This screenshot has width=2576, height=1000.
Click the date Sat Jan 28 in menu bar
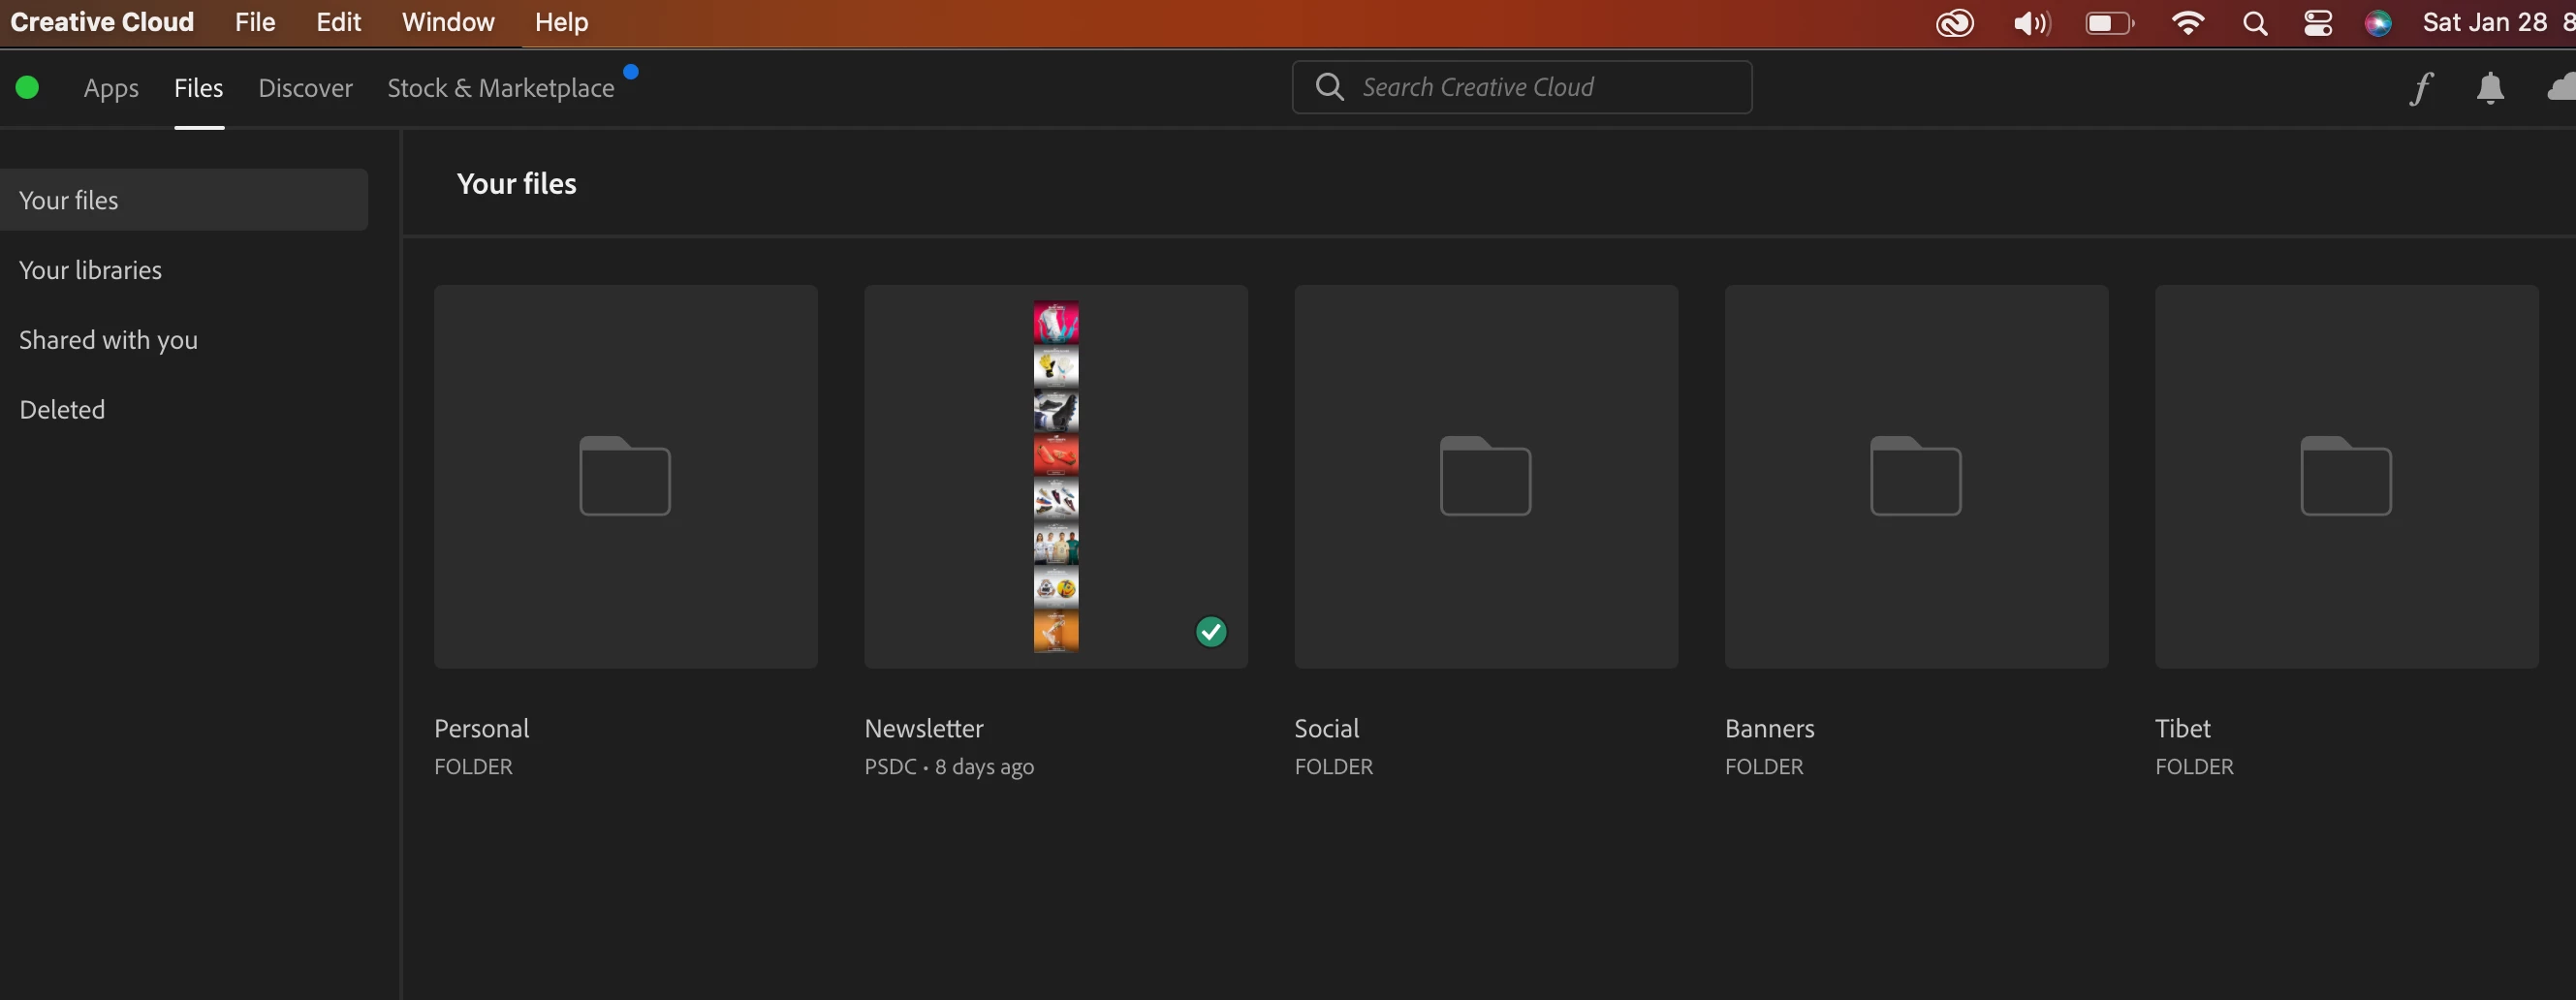tap(2484, 22)
